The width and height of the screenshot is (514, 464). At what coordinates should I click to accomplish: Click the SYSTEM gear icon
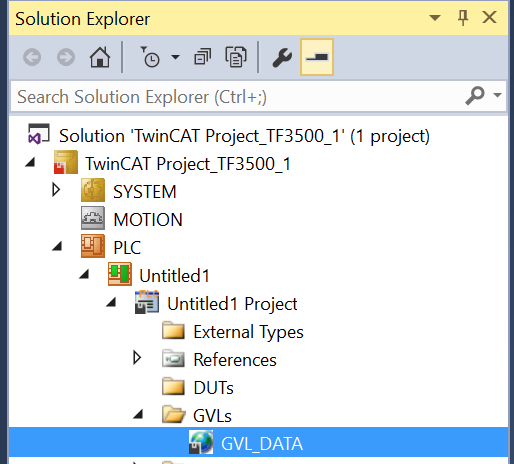(x=93, y=190)
